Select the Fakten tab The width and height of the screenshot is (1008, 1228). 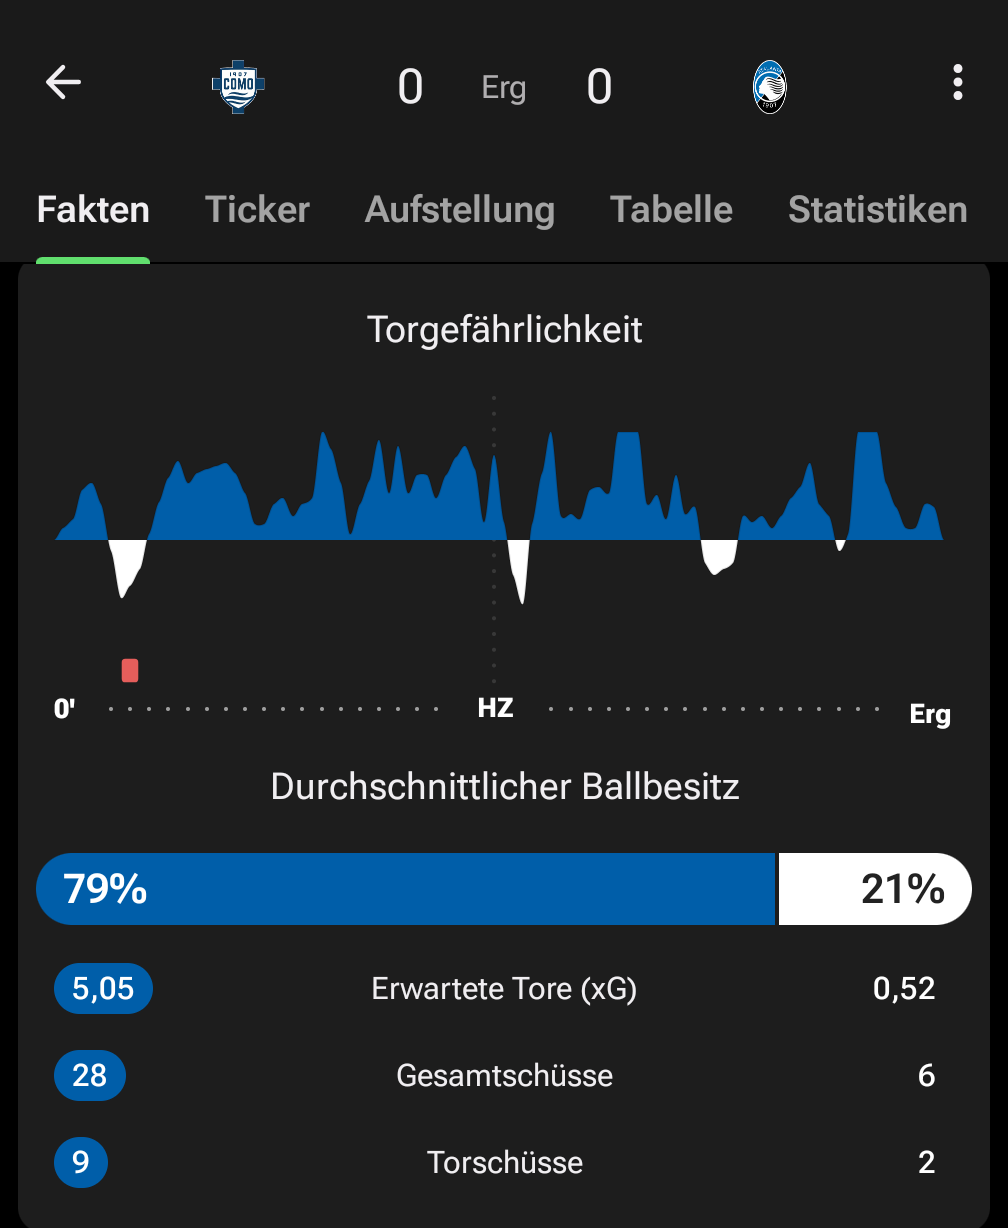93,210
